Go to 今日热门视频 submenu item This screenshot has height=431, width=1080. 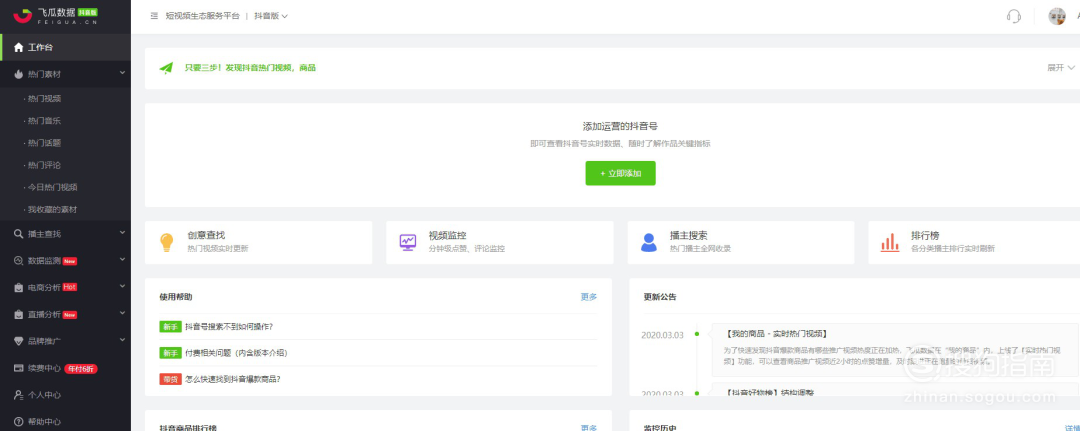coord(52,187)
